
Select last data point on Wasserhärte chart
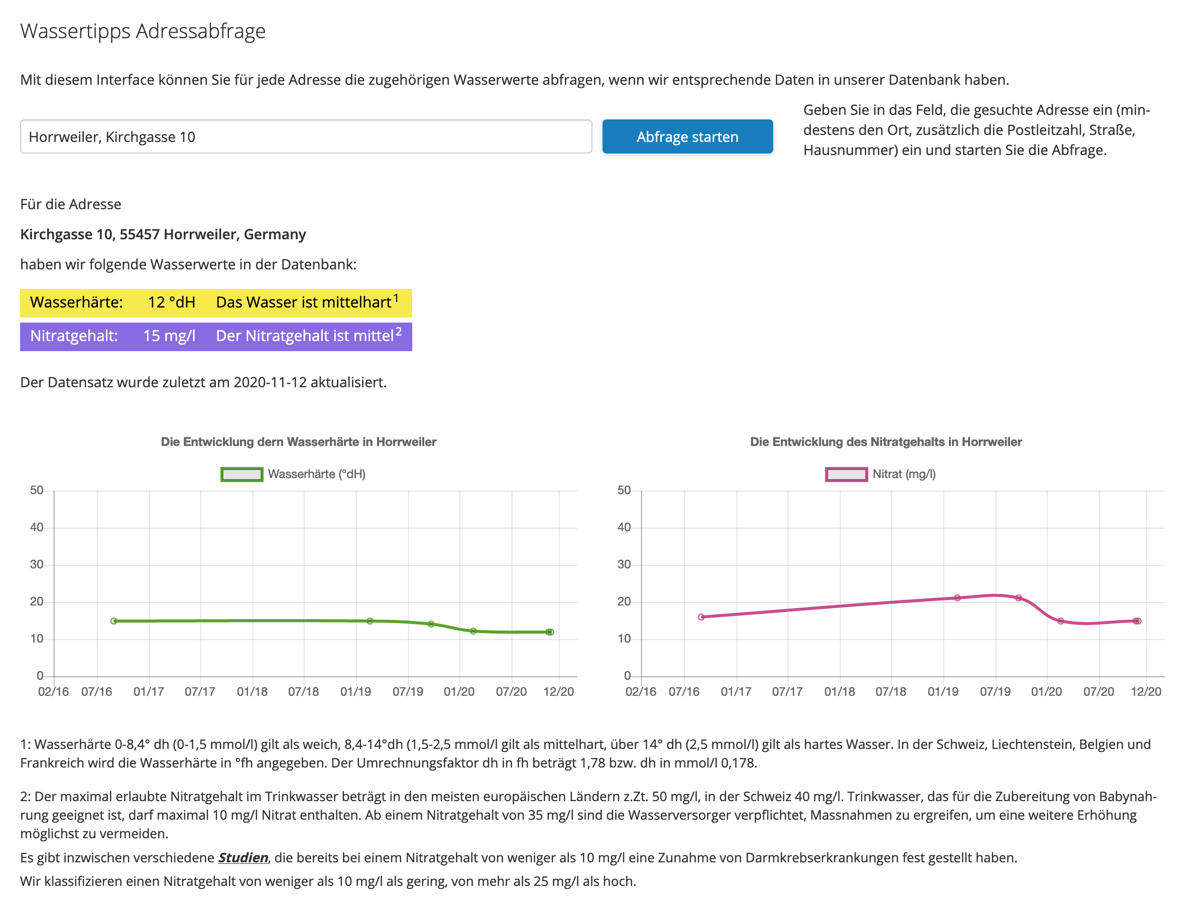[x=549, y=632]
